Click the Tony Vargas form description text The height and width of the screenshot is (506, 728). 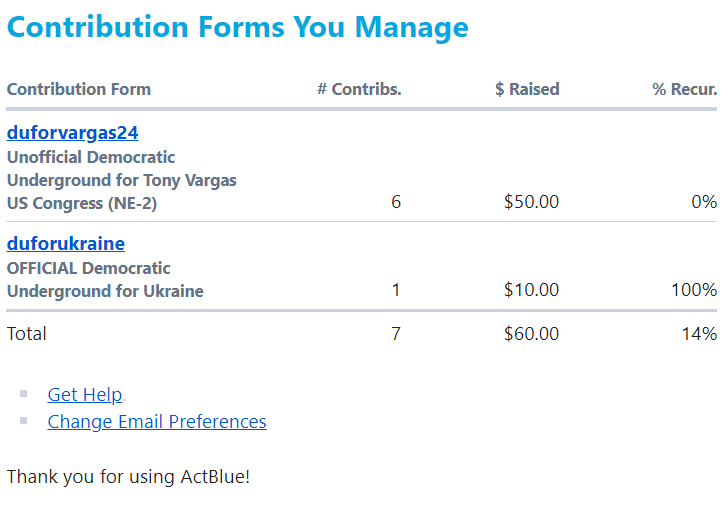point(121,180)
